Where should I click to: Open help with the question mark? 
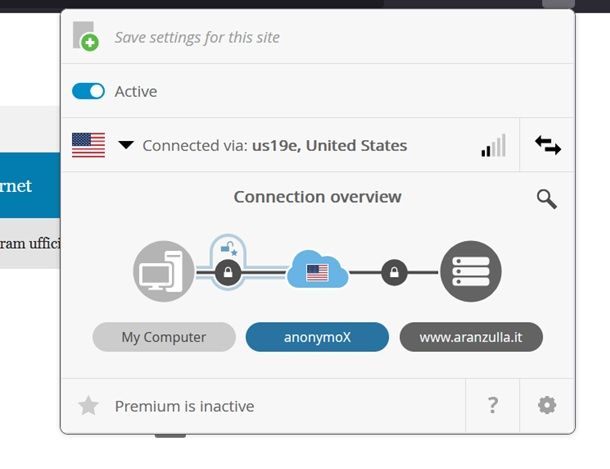493,405
